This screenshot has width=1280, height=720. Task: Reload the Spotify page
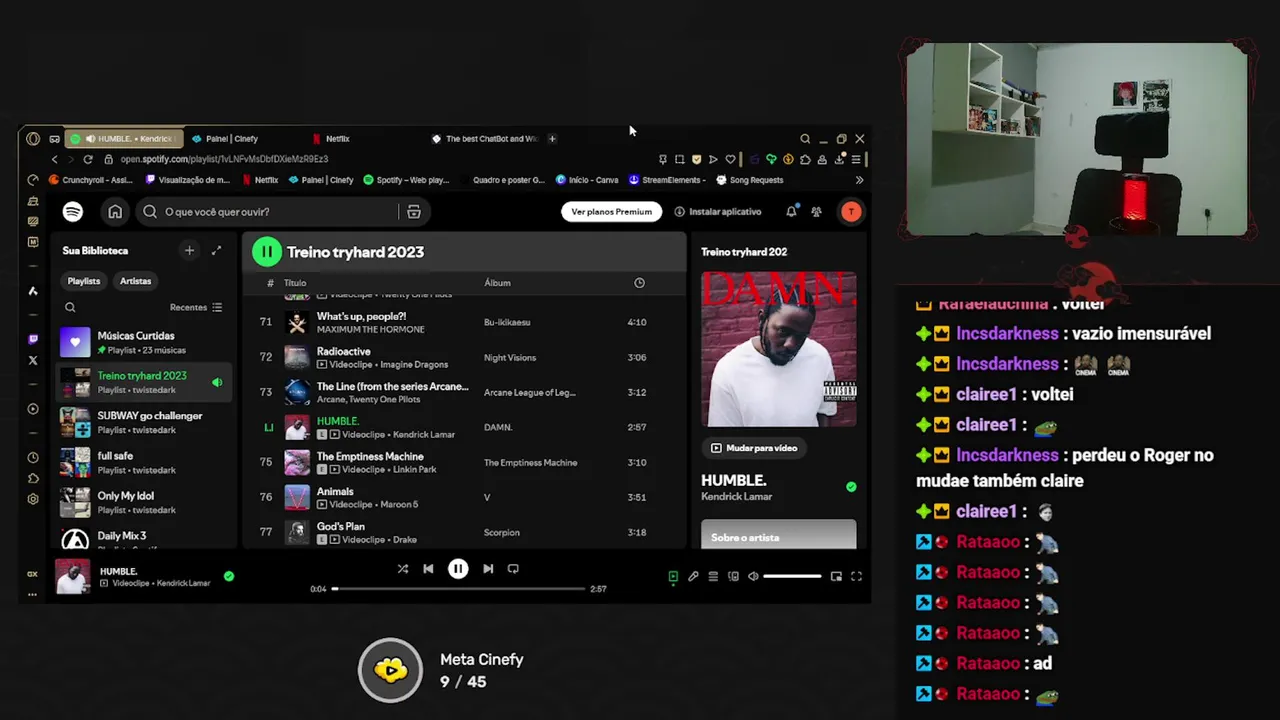click(88, 159)
